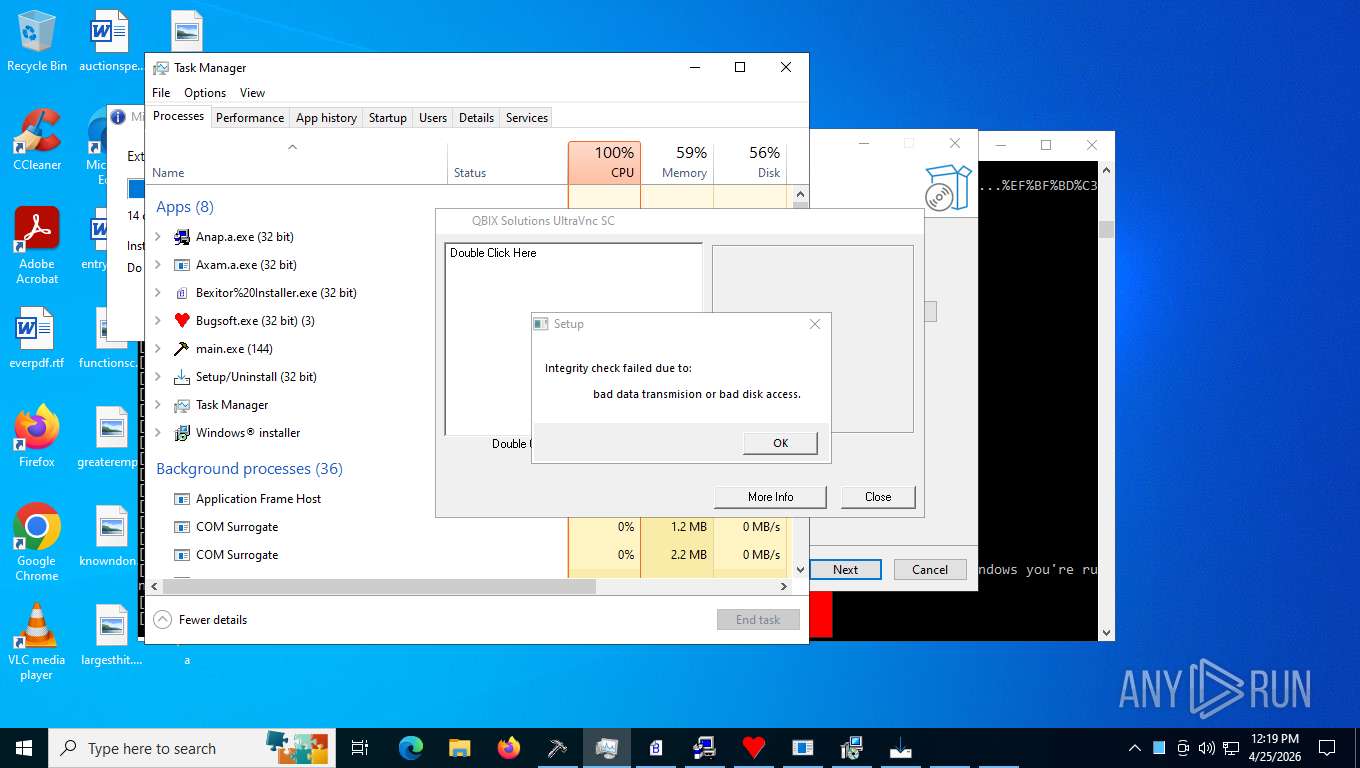Click Task Manager taskbar icon
This screenshot has height=768, width=1360.
[607, 747]
